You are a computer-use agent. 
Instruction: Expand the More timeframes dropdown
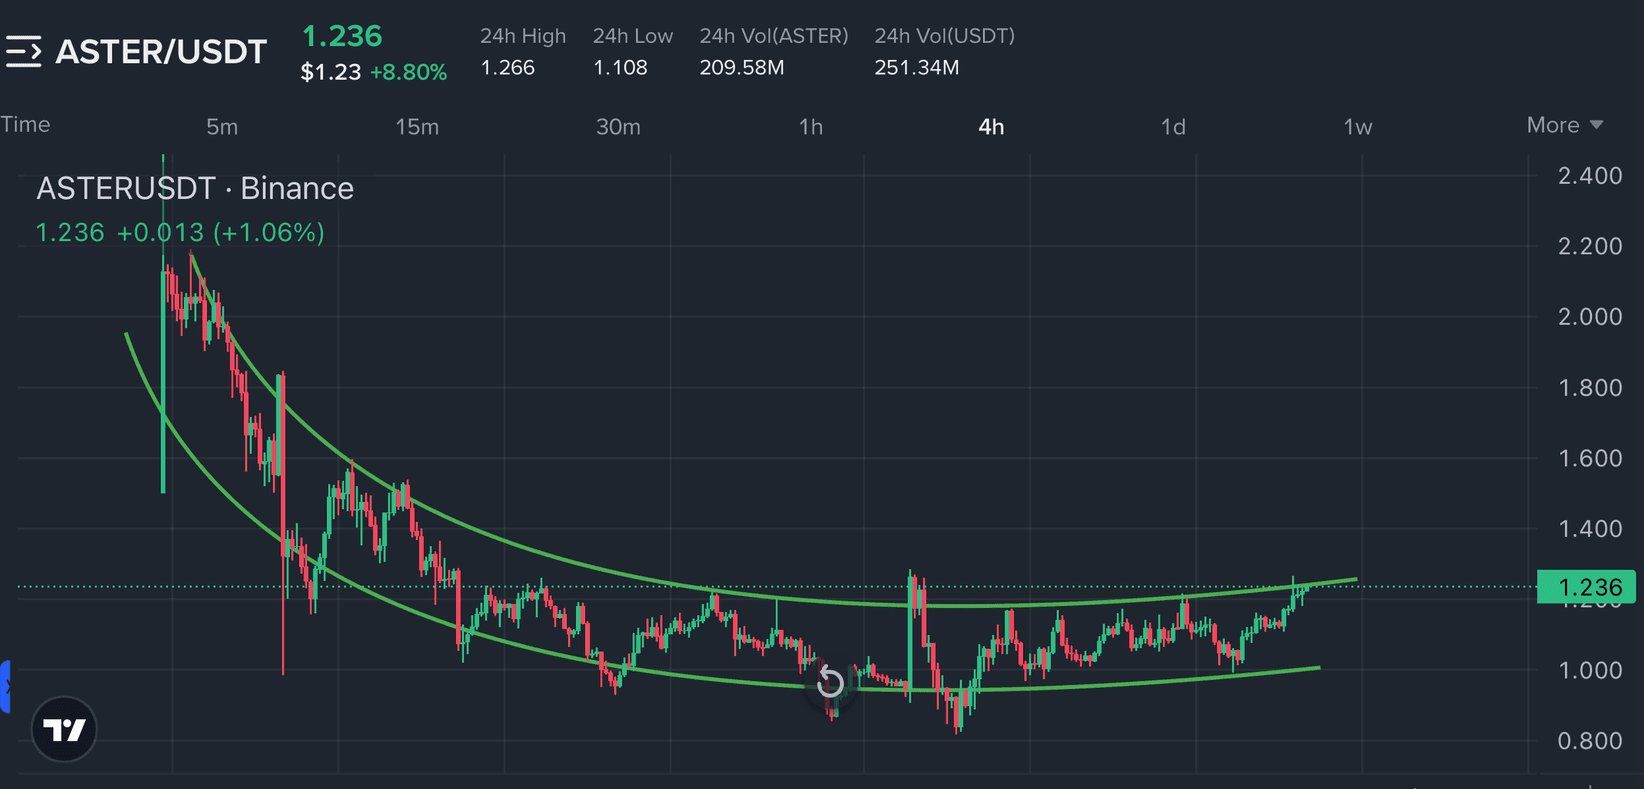(1564, 125)
